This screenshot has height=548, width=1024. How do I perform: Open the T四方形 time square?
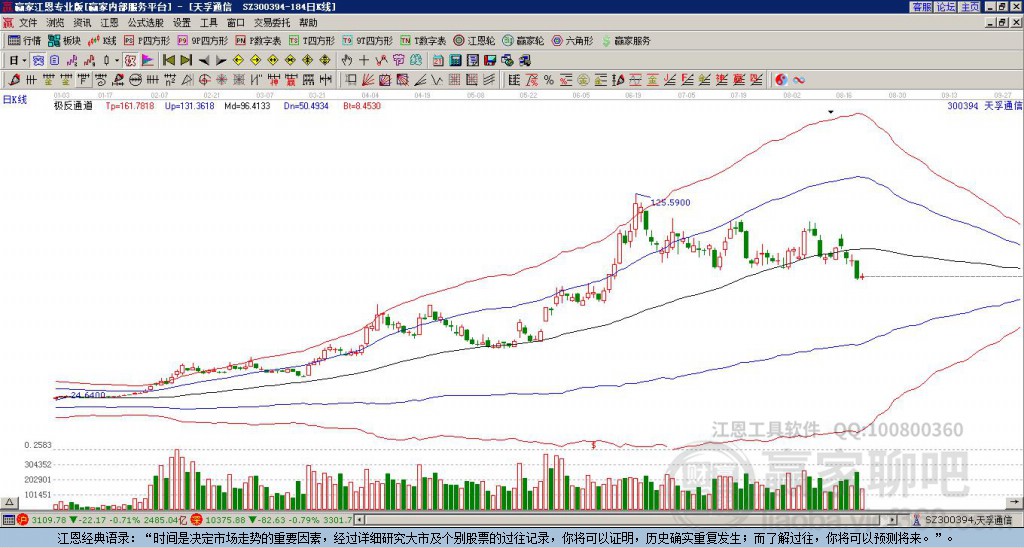[x=312, y=40]
